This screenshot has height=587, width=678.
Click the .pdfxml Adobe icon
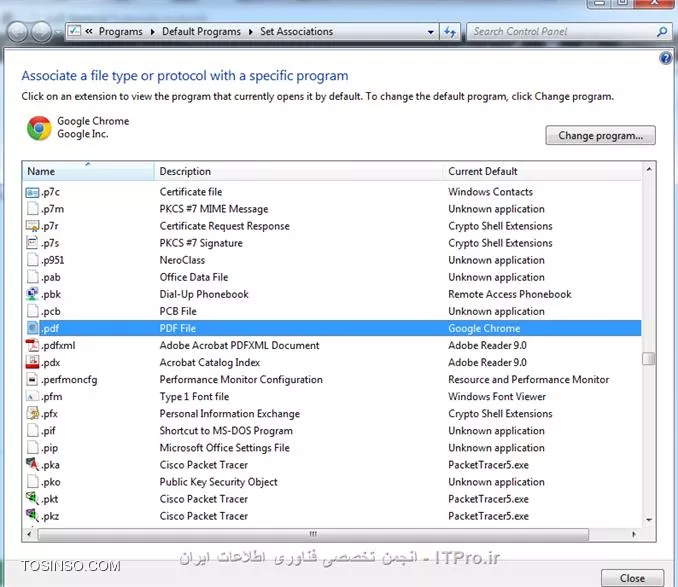(x=32, y=345)
